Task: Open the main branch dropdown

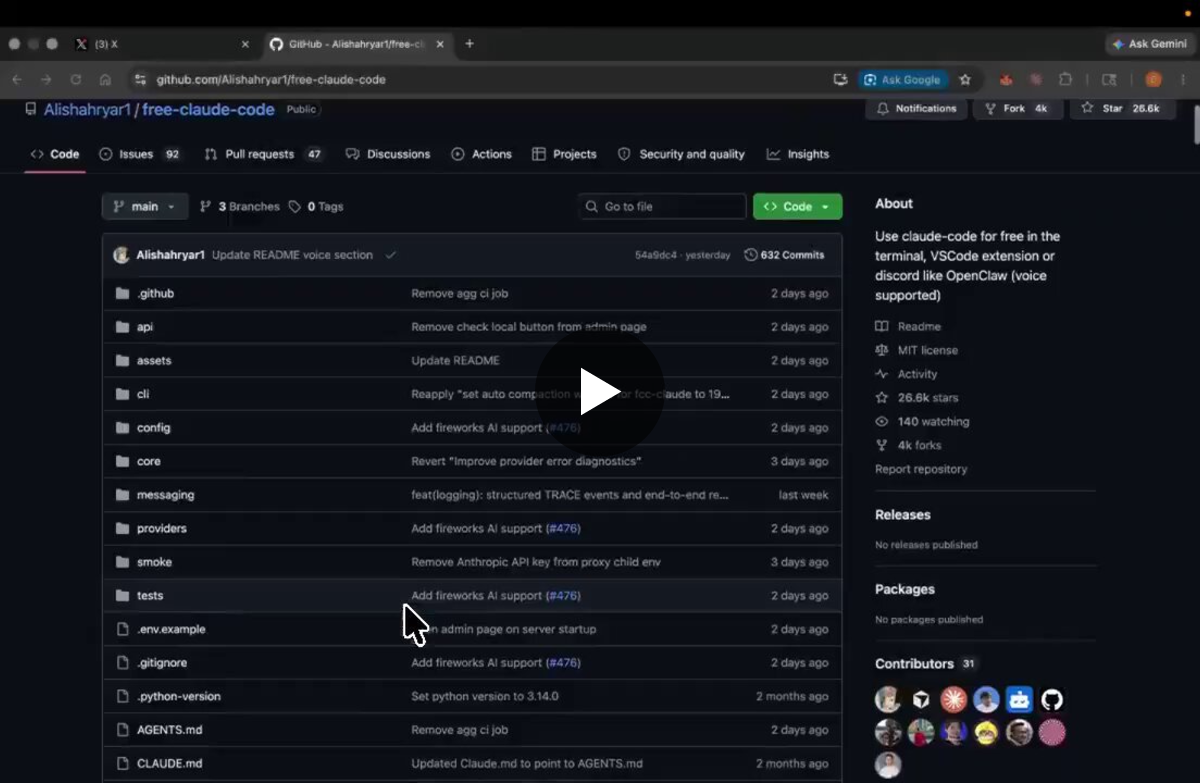Action: point(145,206)
